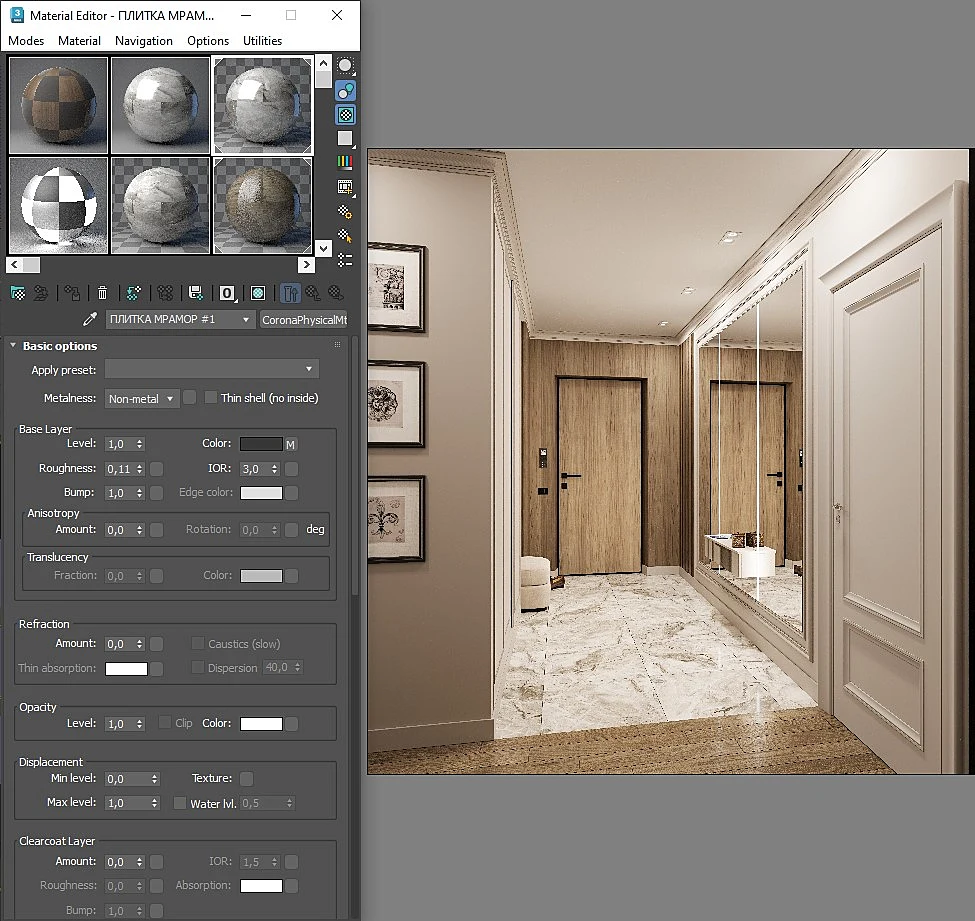Viewport: 975px width, 921px height.
Task: Click the M map button beside Color
Action: pyautogui.click(x=290, y=445)
